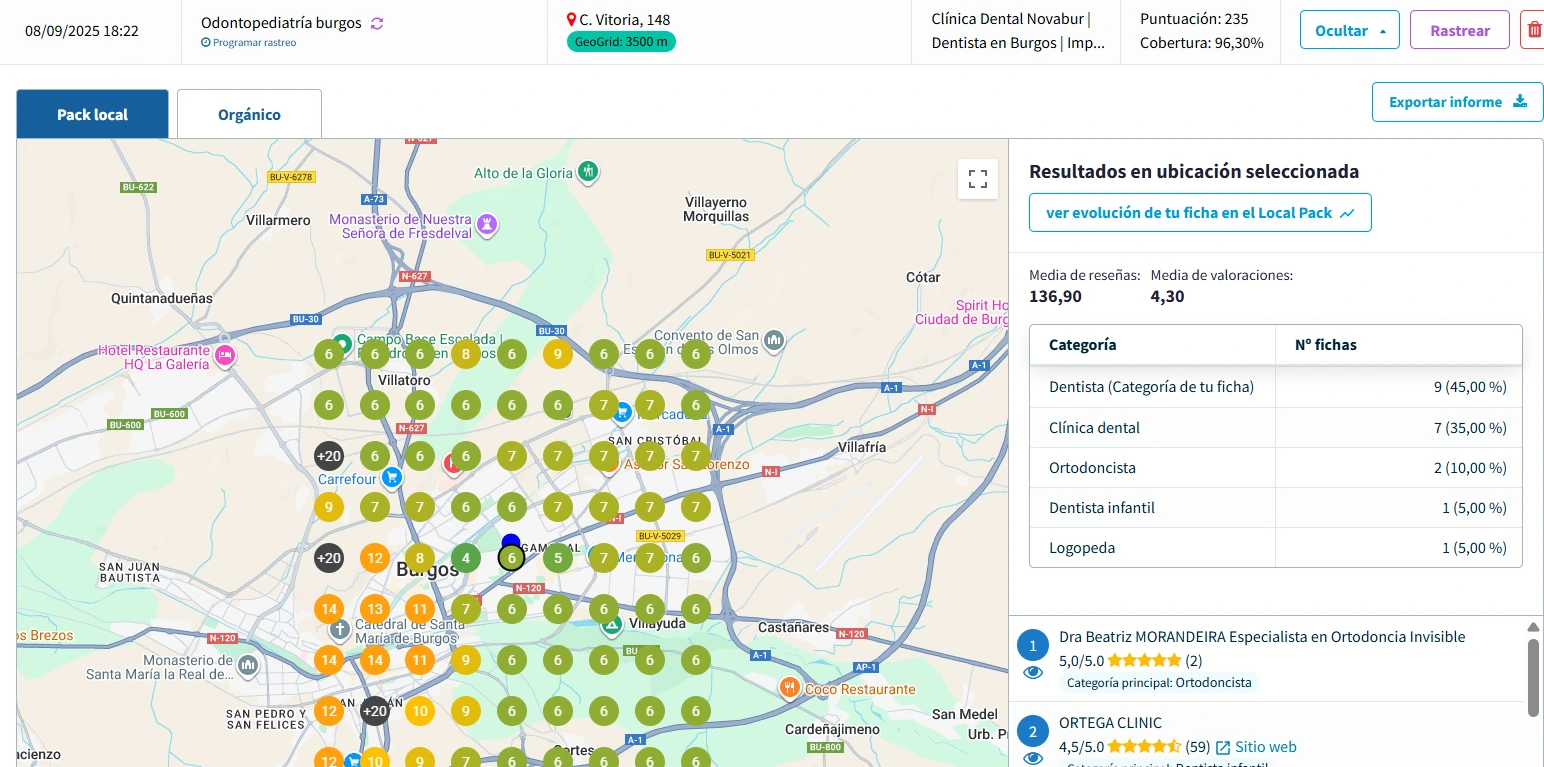Click the red location pin near C. Vitoria, 148
The height and width of the screenshot is (767, 1544).
click(x=572, y=20)
